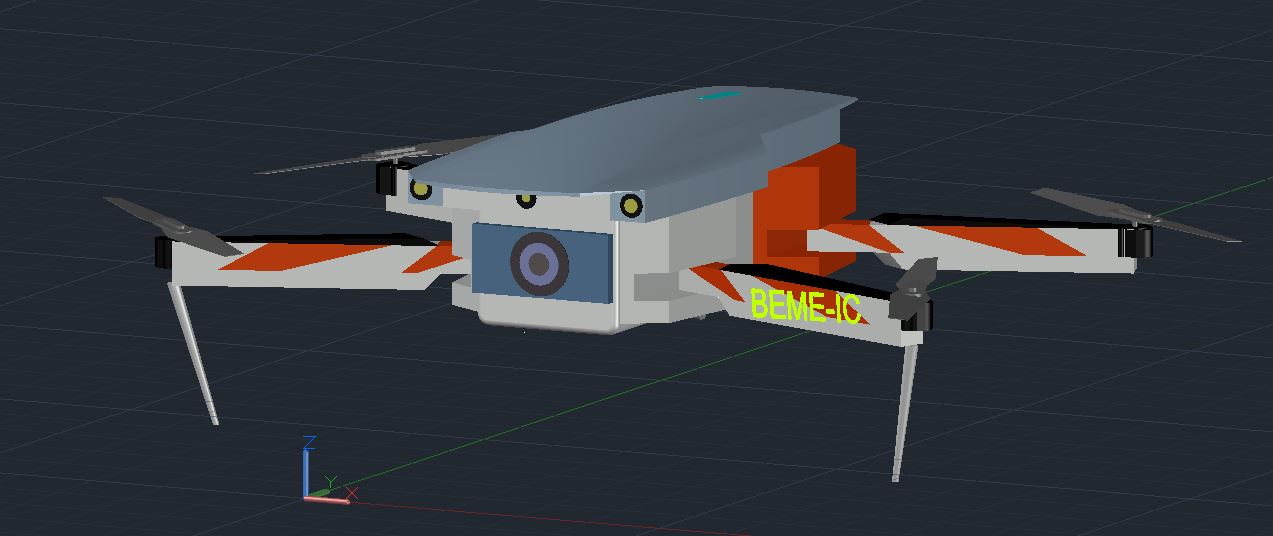Viewport: 1273px width, 536px height.
Task: Click the red X axis label
Action: tap(352, 492)
